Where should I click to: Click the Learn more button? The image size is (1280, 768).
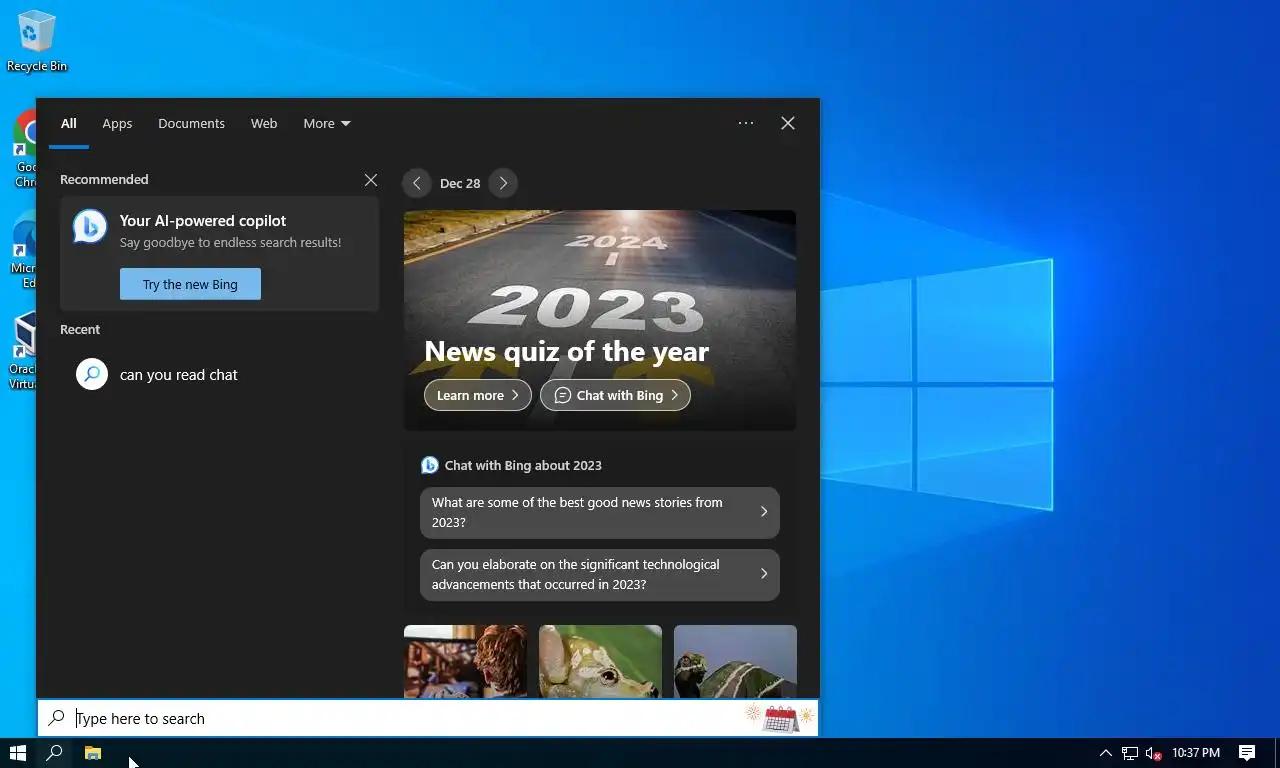tap(478, 395)
